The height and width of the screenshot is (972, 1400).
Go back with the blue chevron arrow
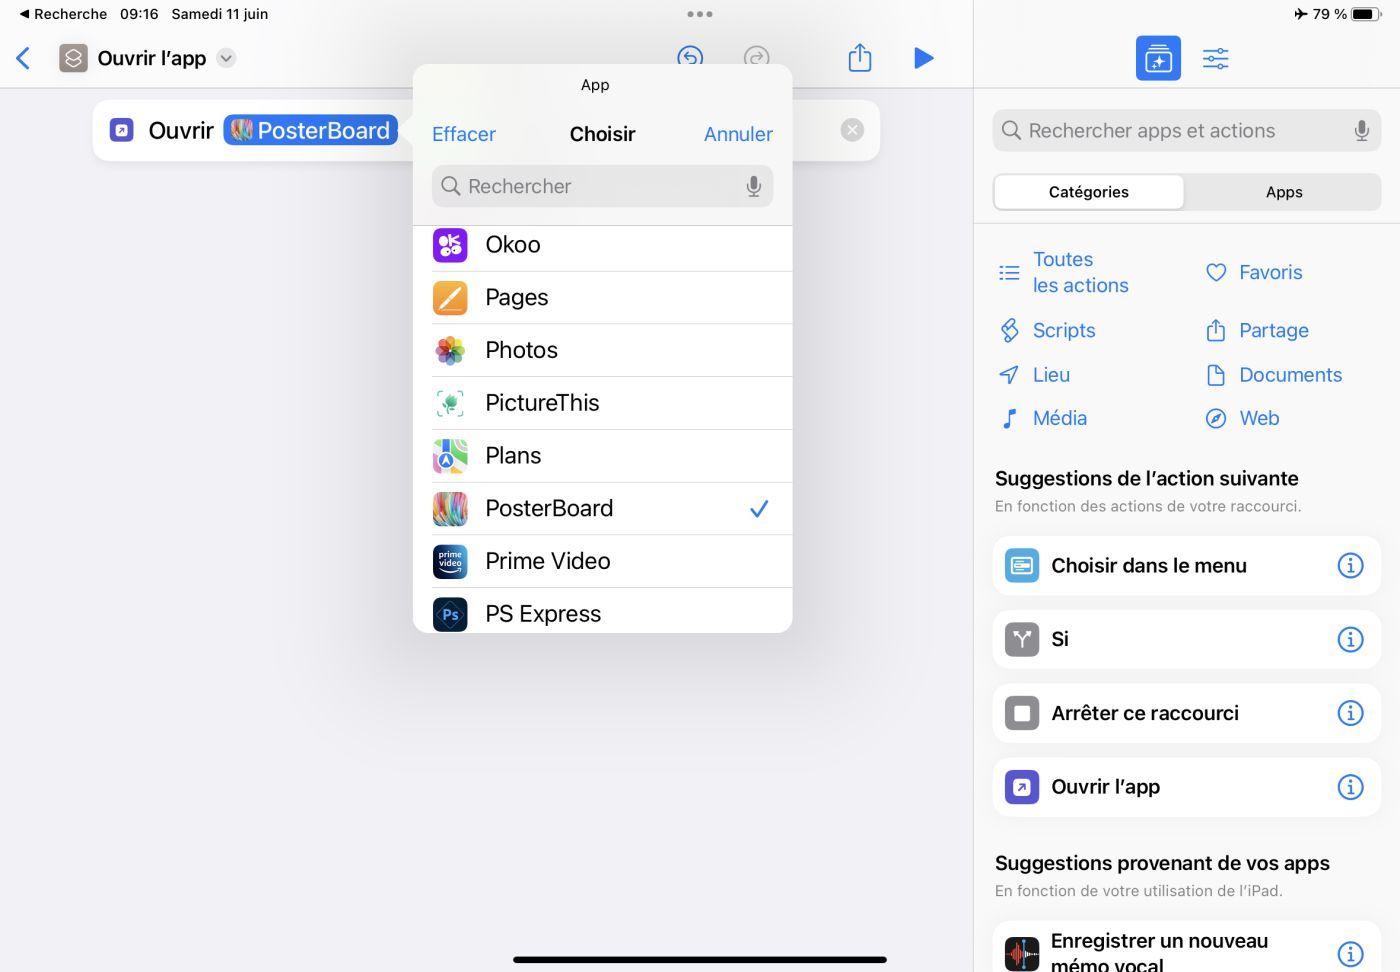point(23,58)
